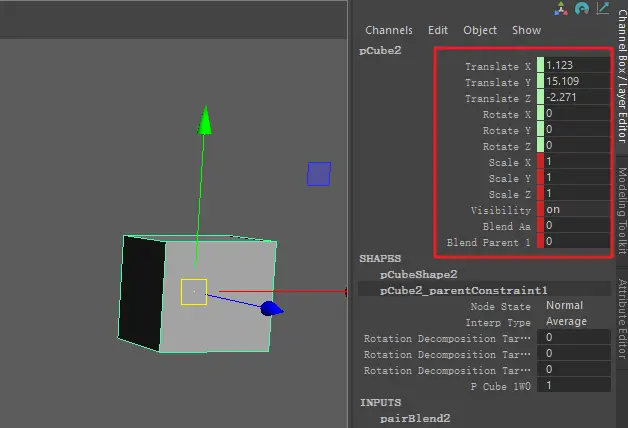Grab the green Y-axis arrow handle
Viewport: 628px width, 428px height.
(x=204, y=120)
